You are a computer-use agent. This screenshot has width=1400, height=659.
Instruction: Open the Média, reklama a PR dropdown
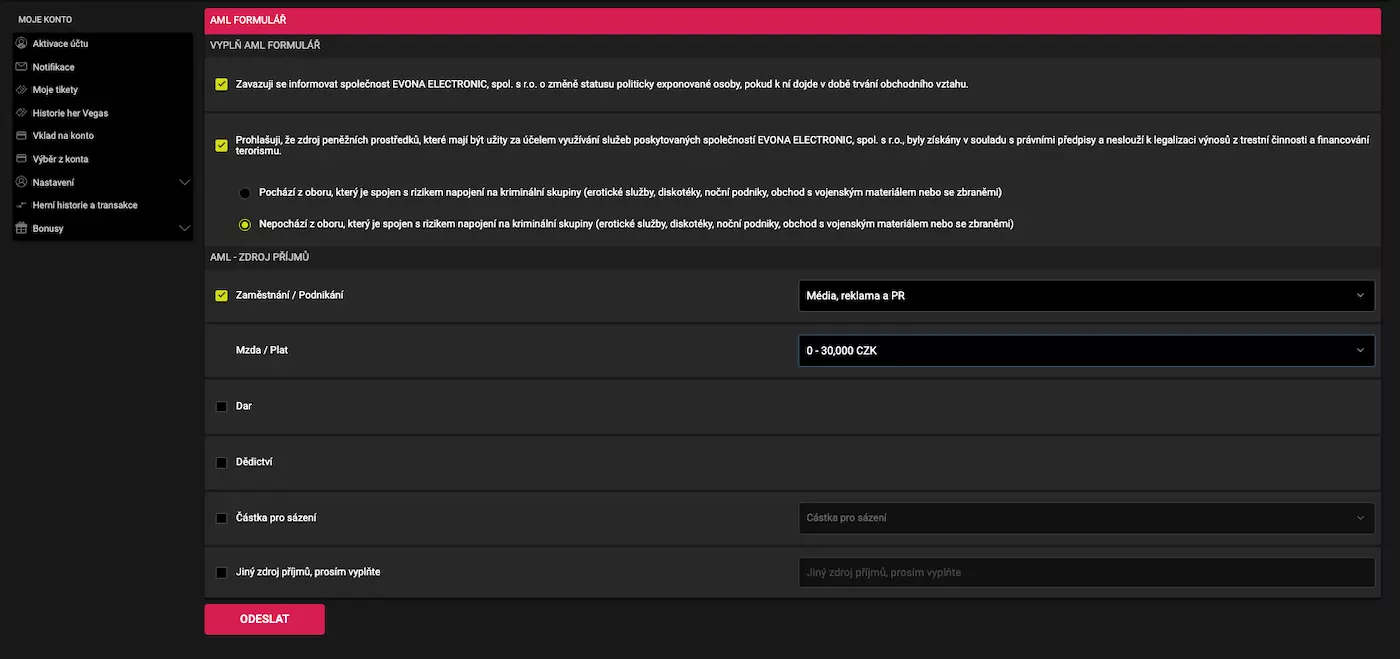pos(1086,296)
